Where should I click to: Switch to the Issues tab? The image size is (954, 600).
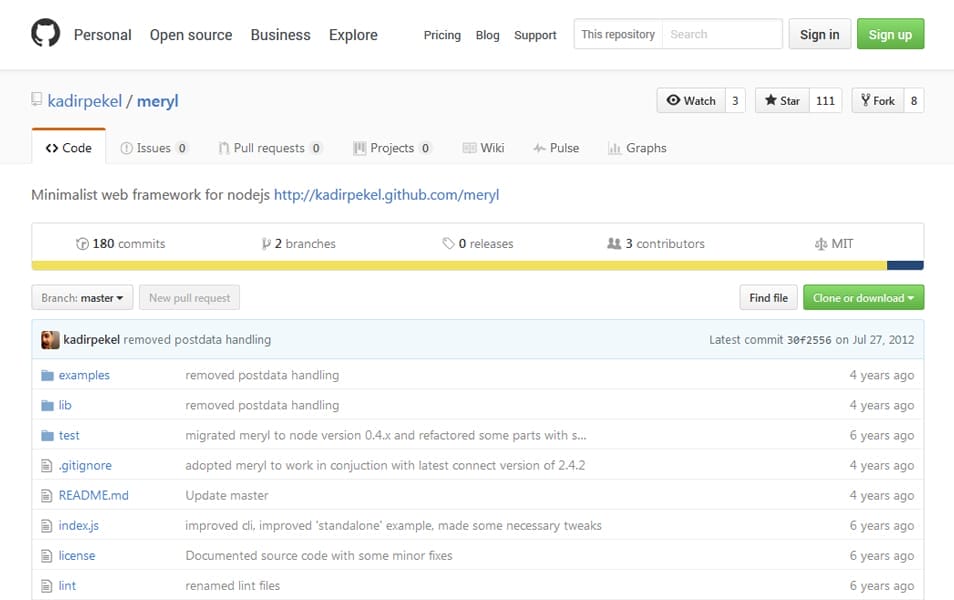coord(153,148)
